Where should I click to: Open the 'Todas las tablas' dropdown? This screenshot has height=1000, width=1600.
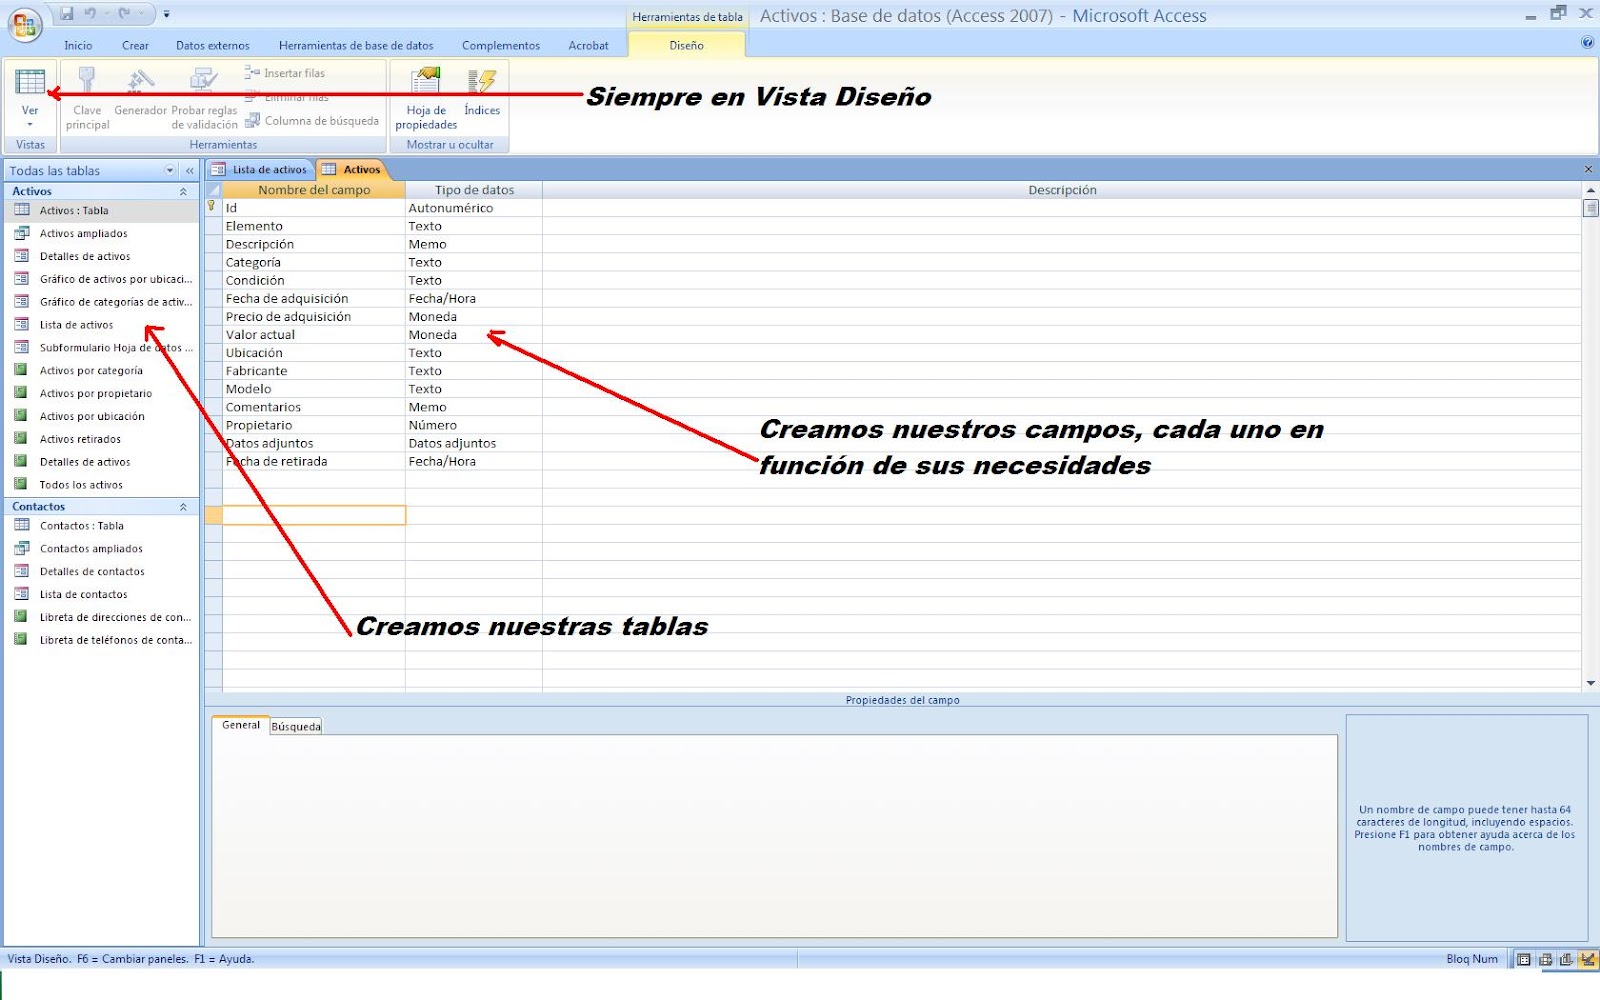[170, 170]
